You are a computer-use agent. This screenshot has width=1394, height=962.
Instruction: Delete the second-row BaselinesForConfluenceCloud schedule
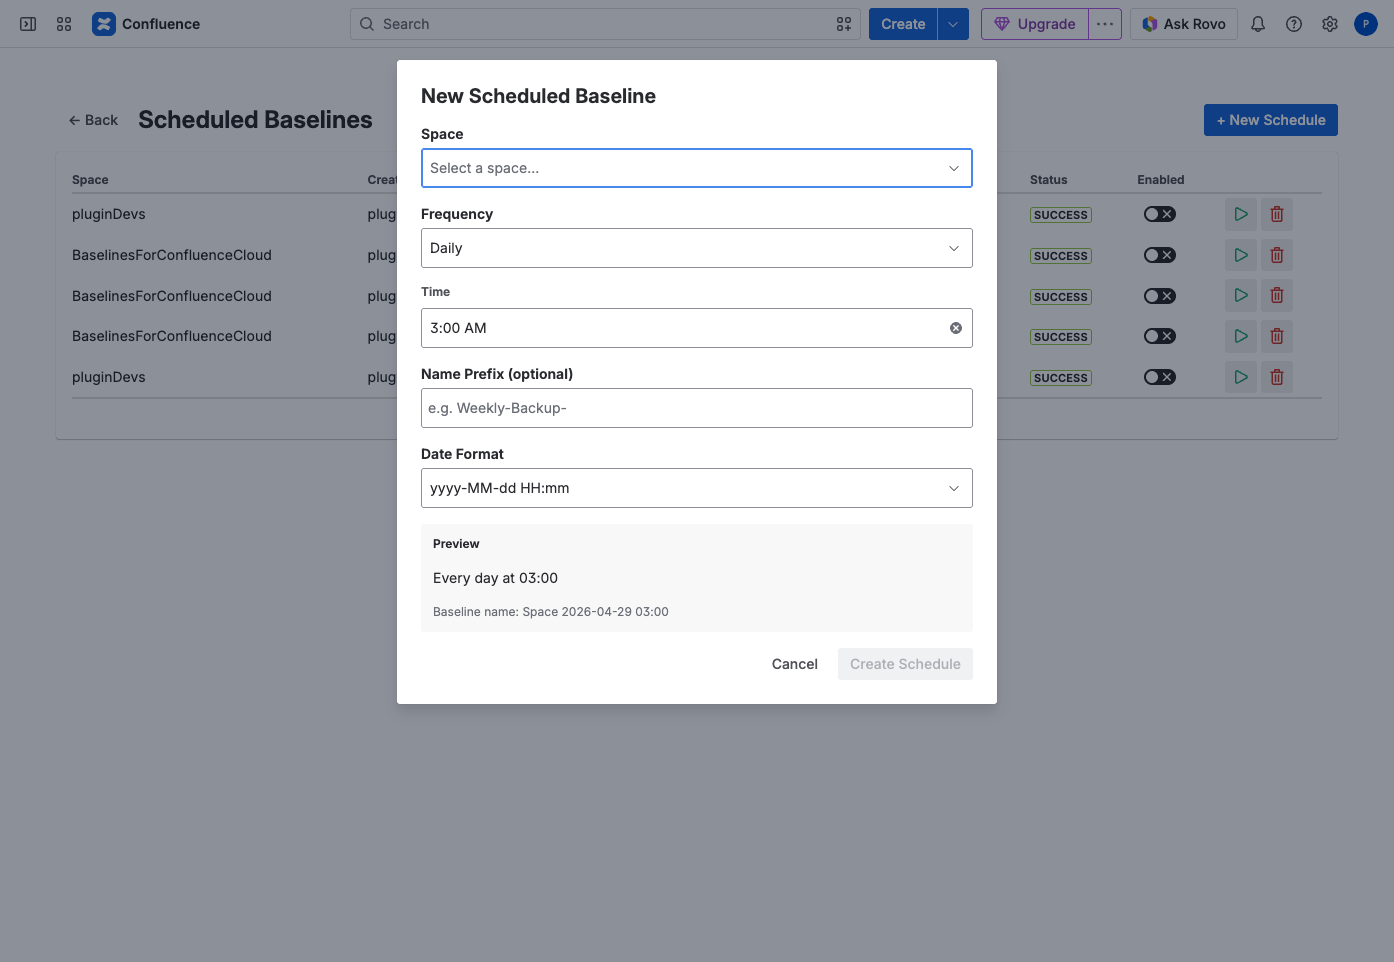[x=1277, y=255]
